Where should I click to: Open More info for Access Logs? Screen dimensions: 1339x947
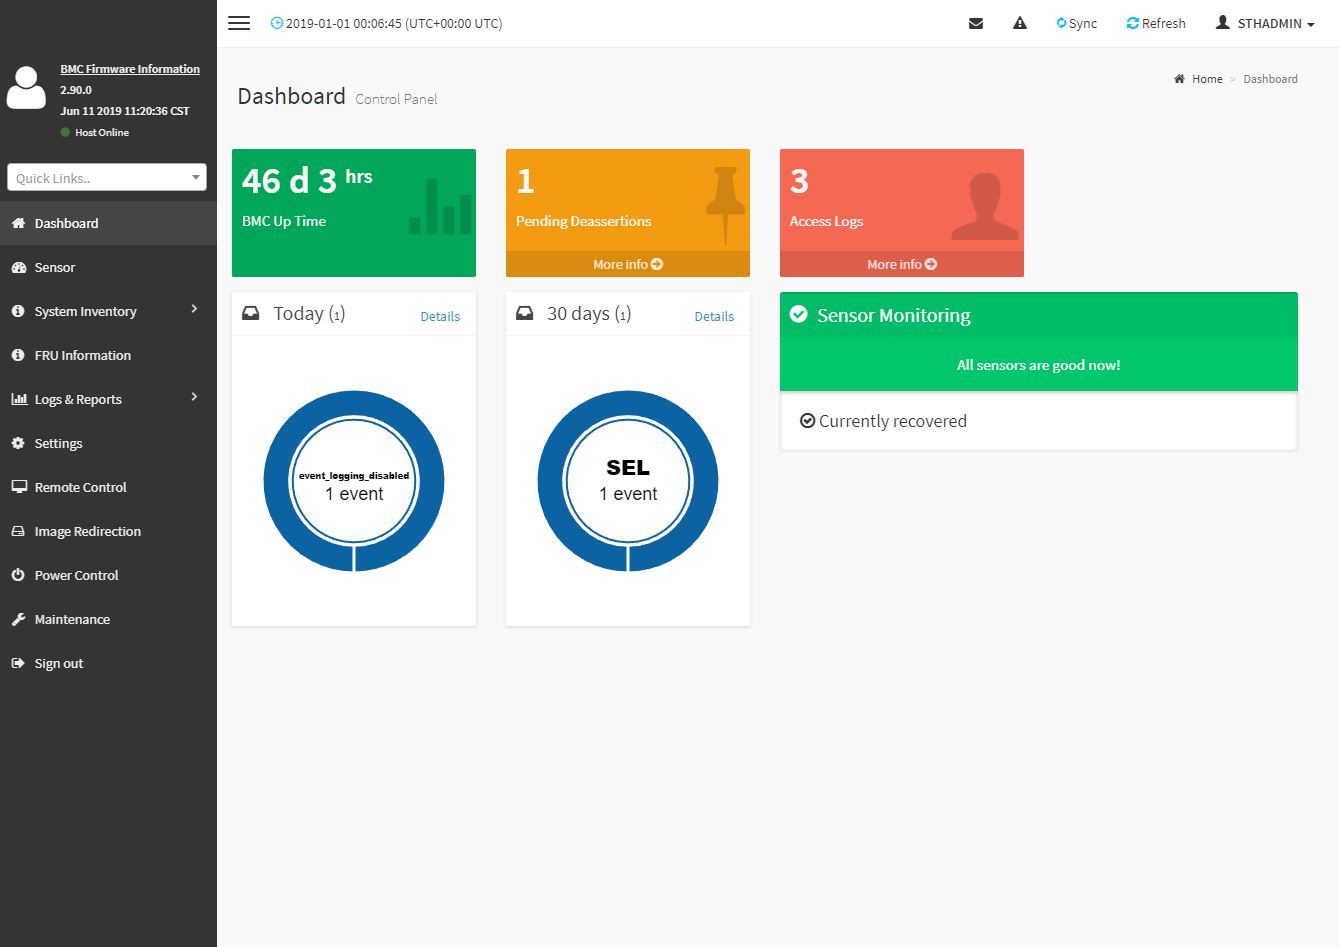tap(901, 264)
